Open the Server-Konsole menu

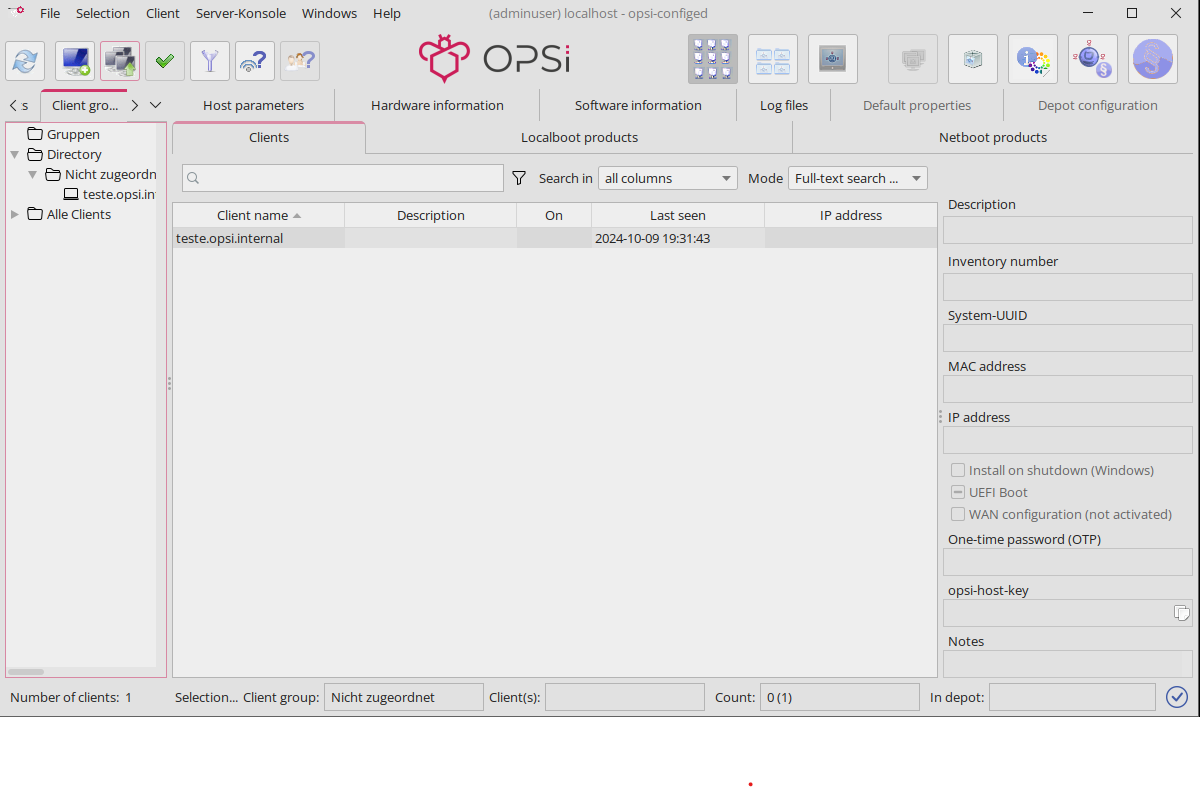coord(241,13)
